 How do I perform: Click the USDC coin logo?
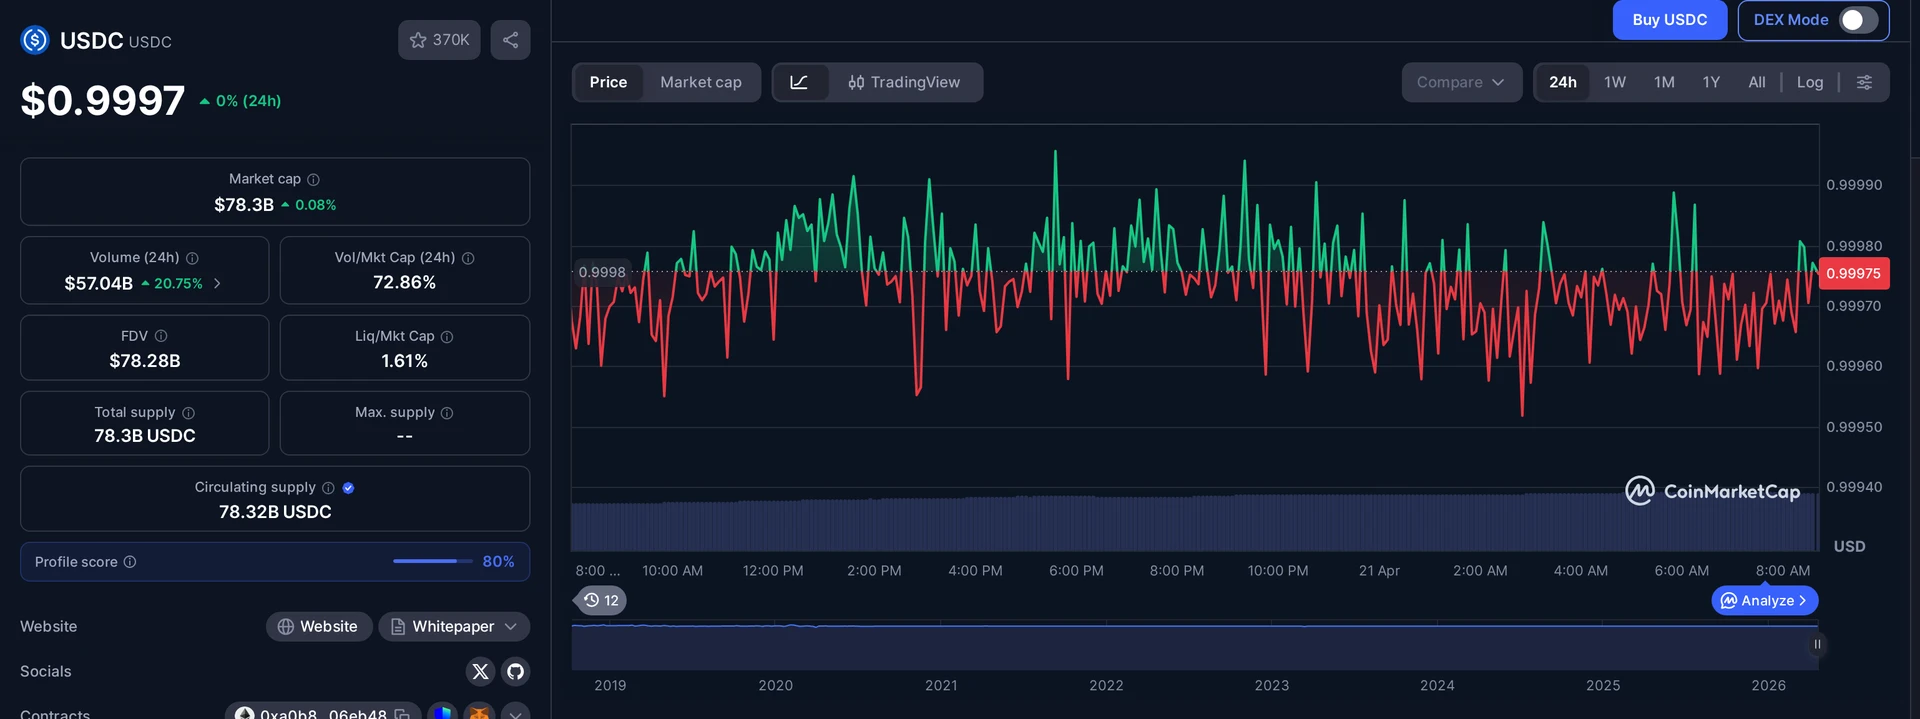point(35,40)
